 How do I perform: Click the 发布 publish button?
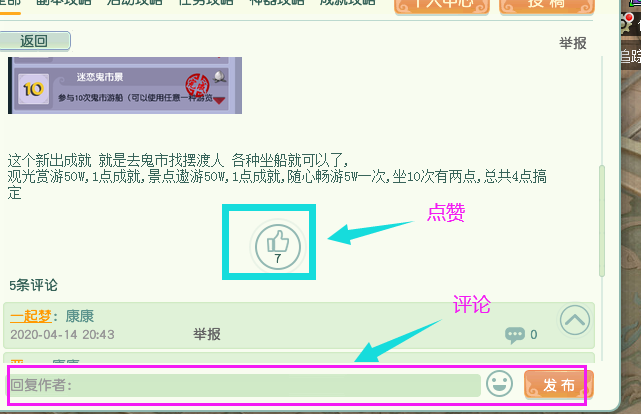click(558, 385)
